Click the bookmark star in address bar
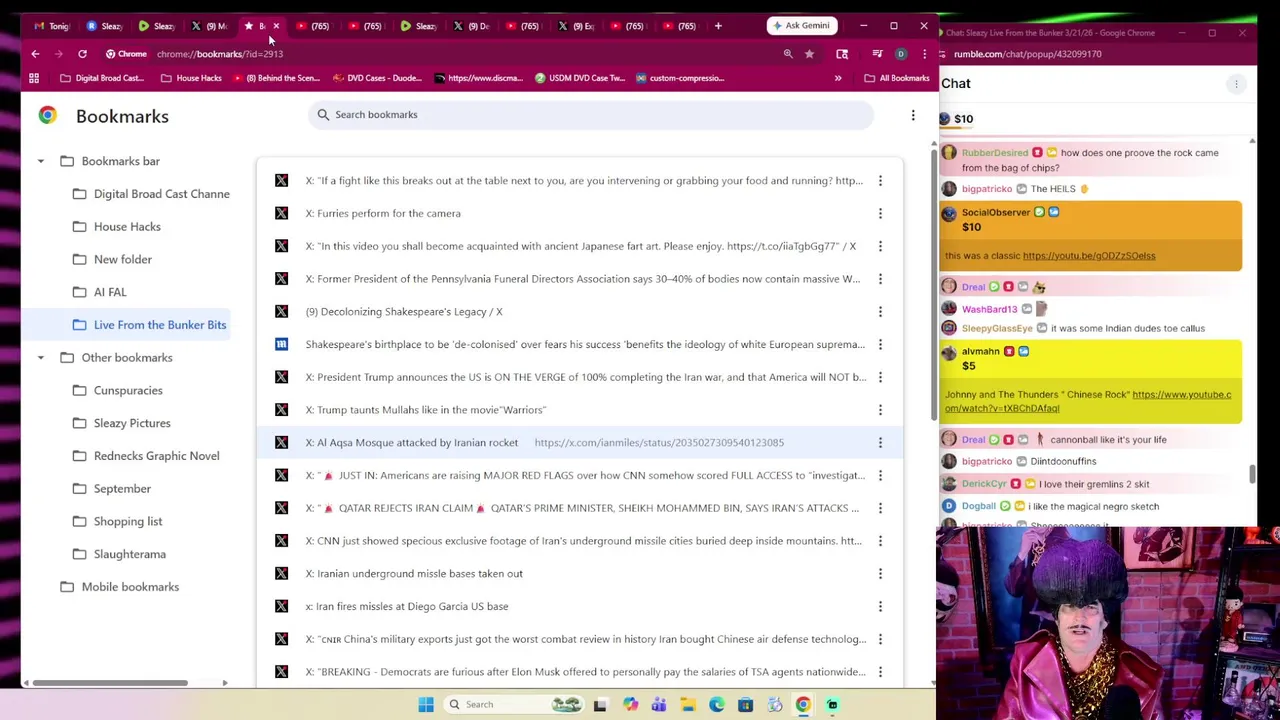 [x=809, y=54]
